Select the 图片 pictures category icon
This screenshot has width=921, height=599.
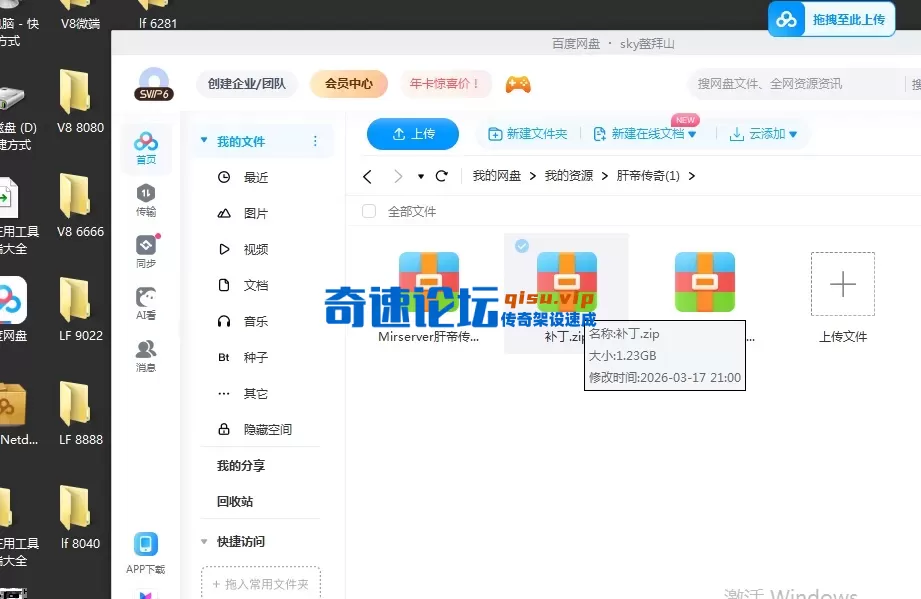tap(223, 212)
